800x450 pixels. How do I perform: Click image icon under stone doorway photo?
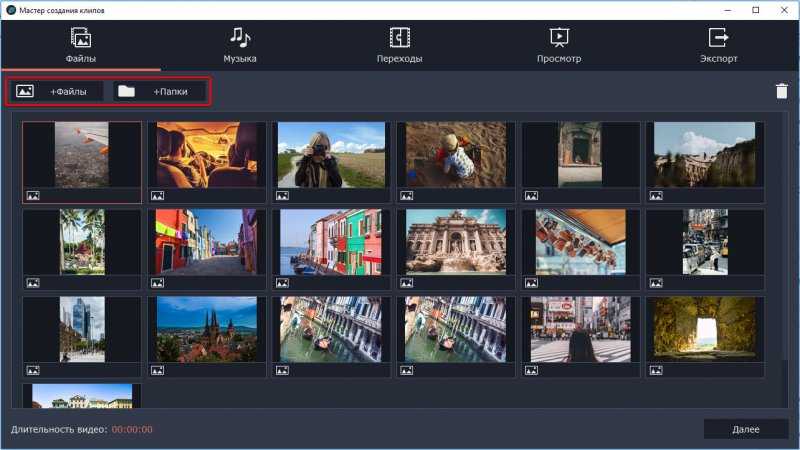[x=531, y=195]
